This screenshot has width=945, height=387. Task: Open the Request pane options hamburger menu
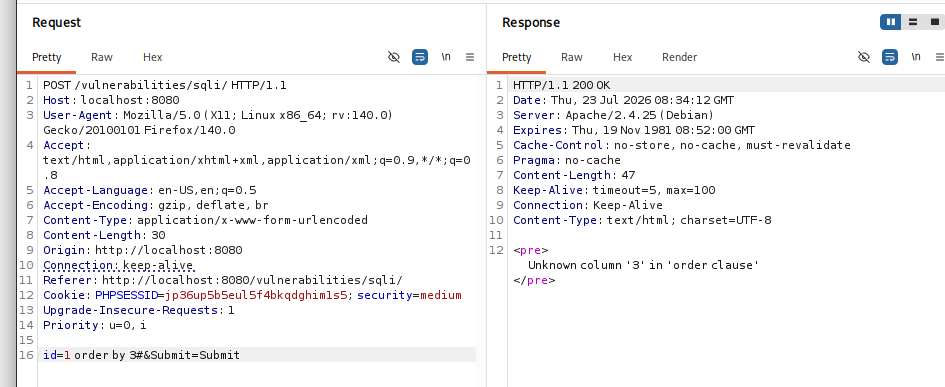point(470,57)
